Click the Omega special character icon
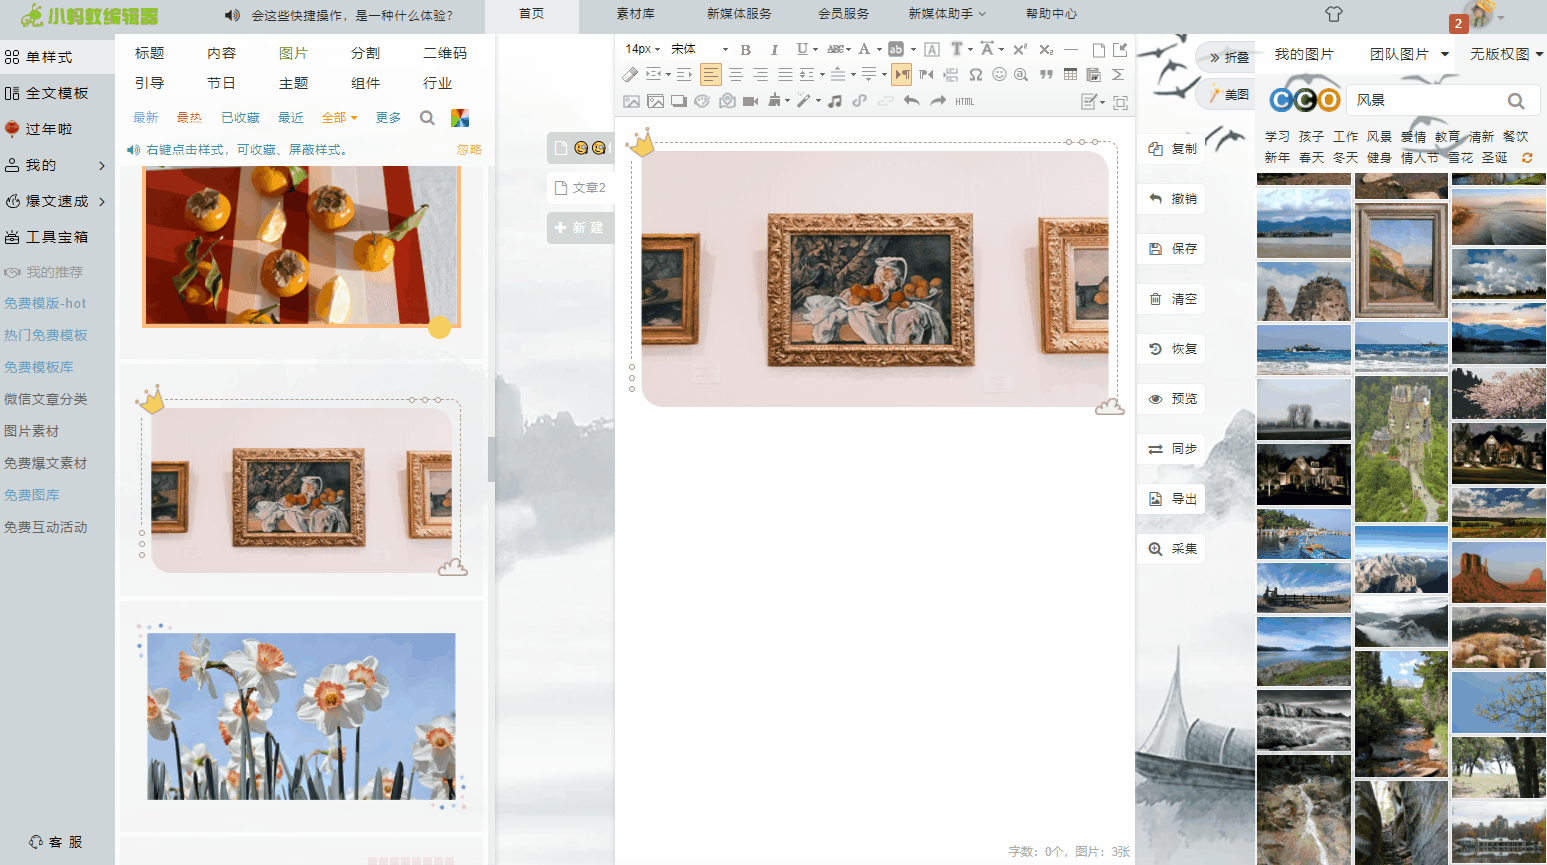The width and height of the screenshot is (1547, 865). pyautogui.click(x=975, y=74)
